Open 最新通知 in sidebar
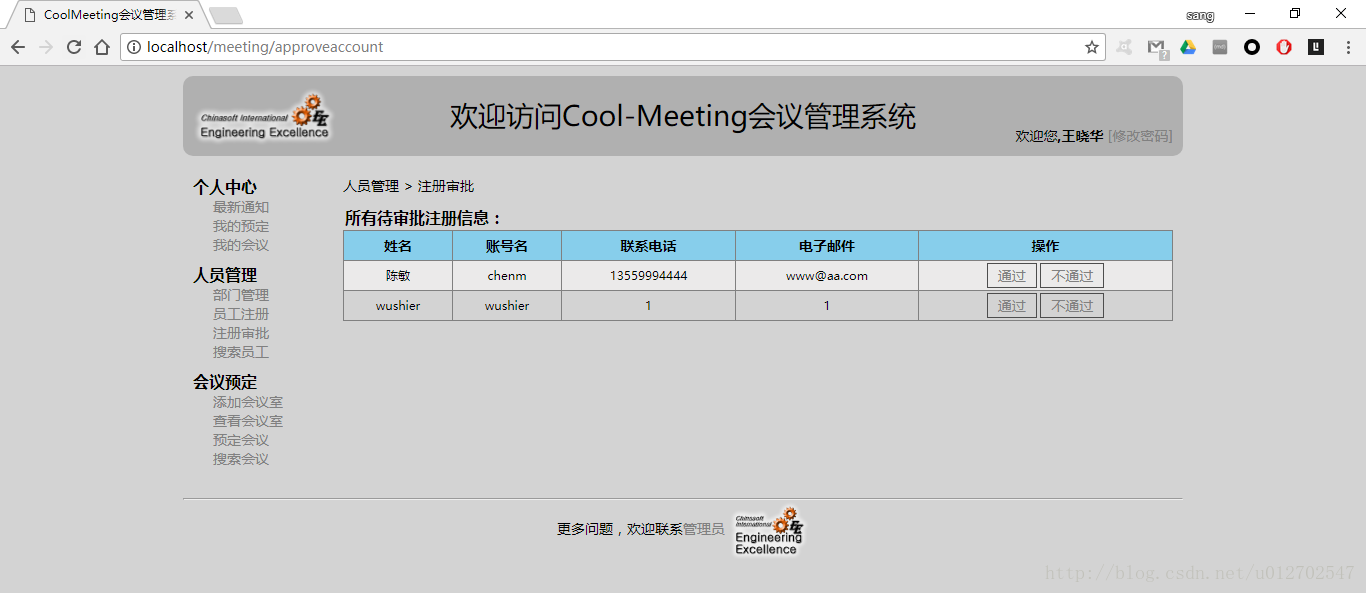Screen dimensions: 1366x593 (x=241, y=207)
